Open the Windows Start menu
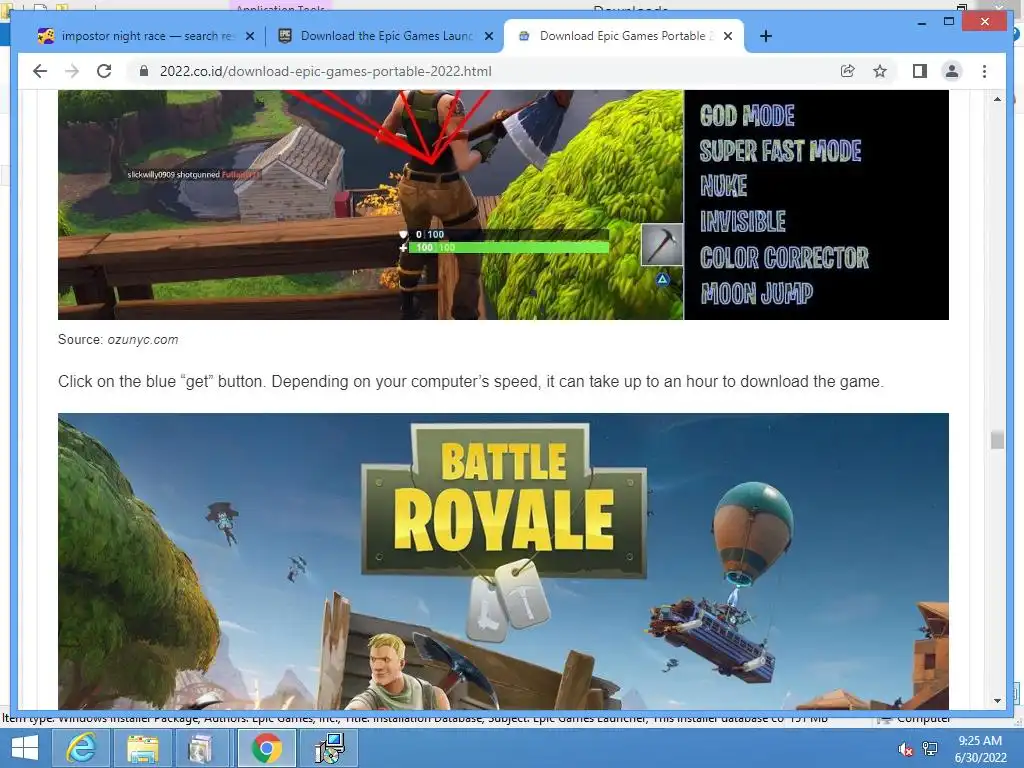 (24, 748)
